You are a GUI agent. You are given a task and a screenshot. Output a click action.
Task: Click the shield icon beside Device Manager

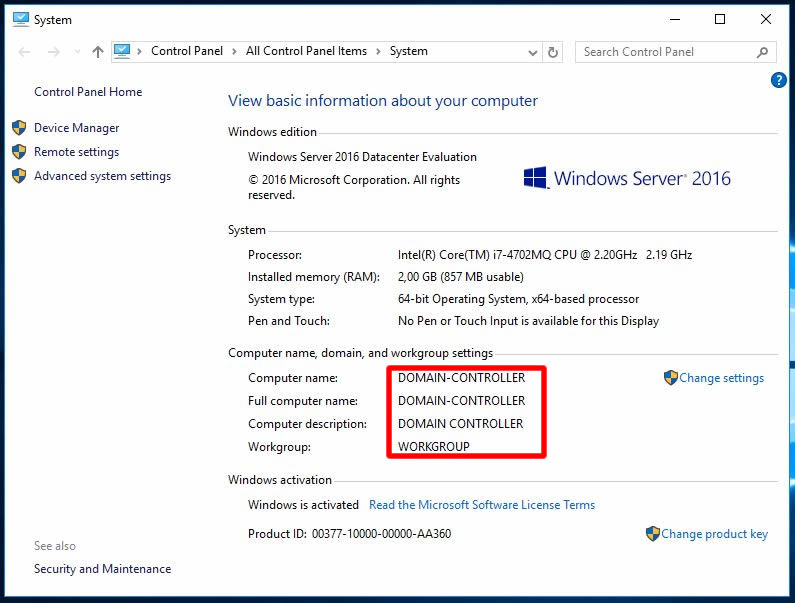[x=18, y=128]
